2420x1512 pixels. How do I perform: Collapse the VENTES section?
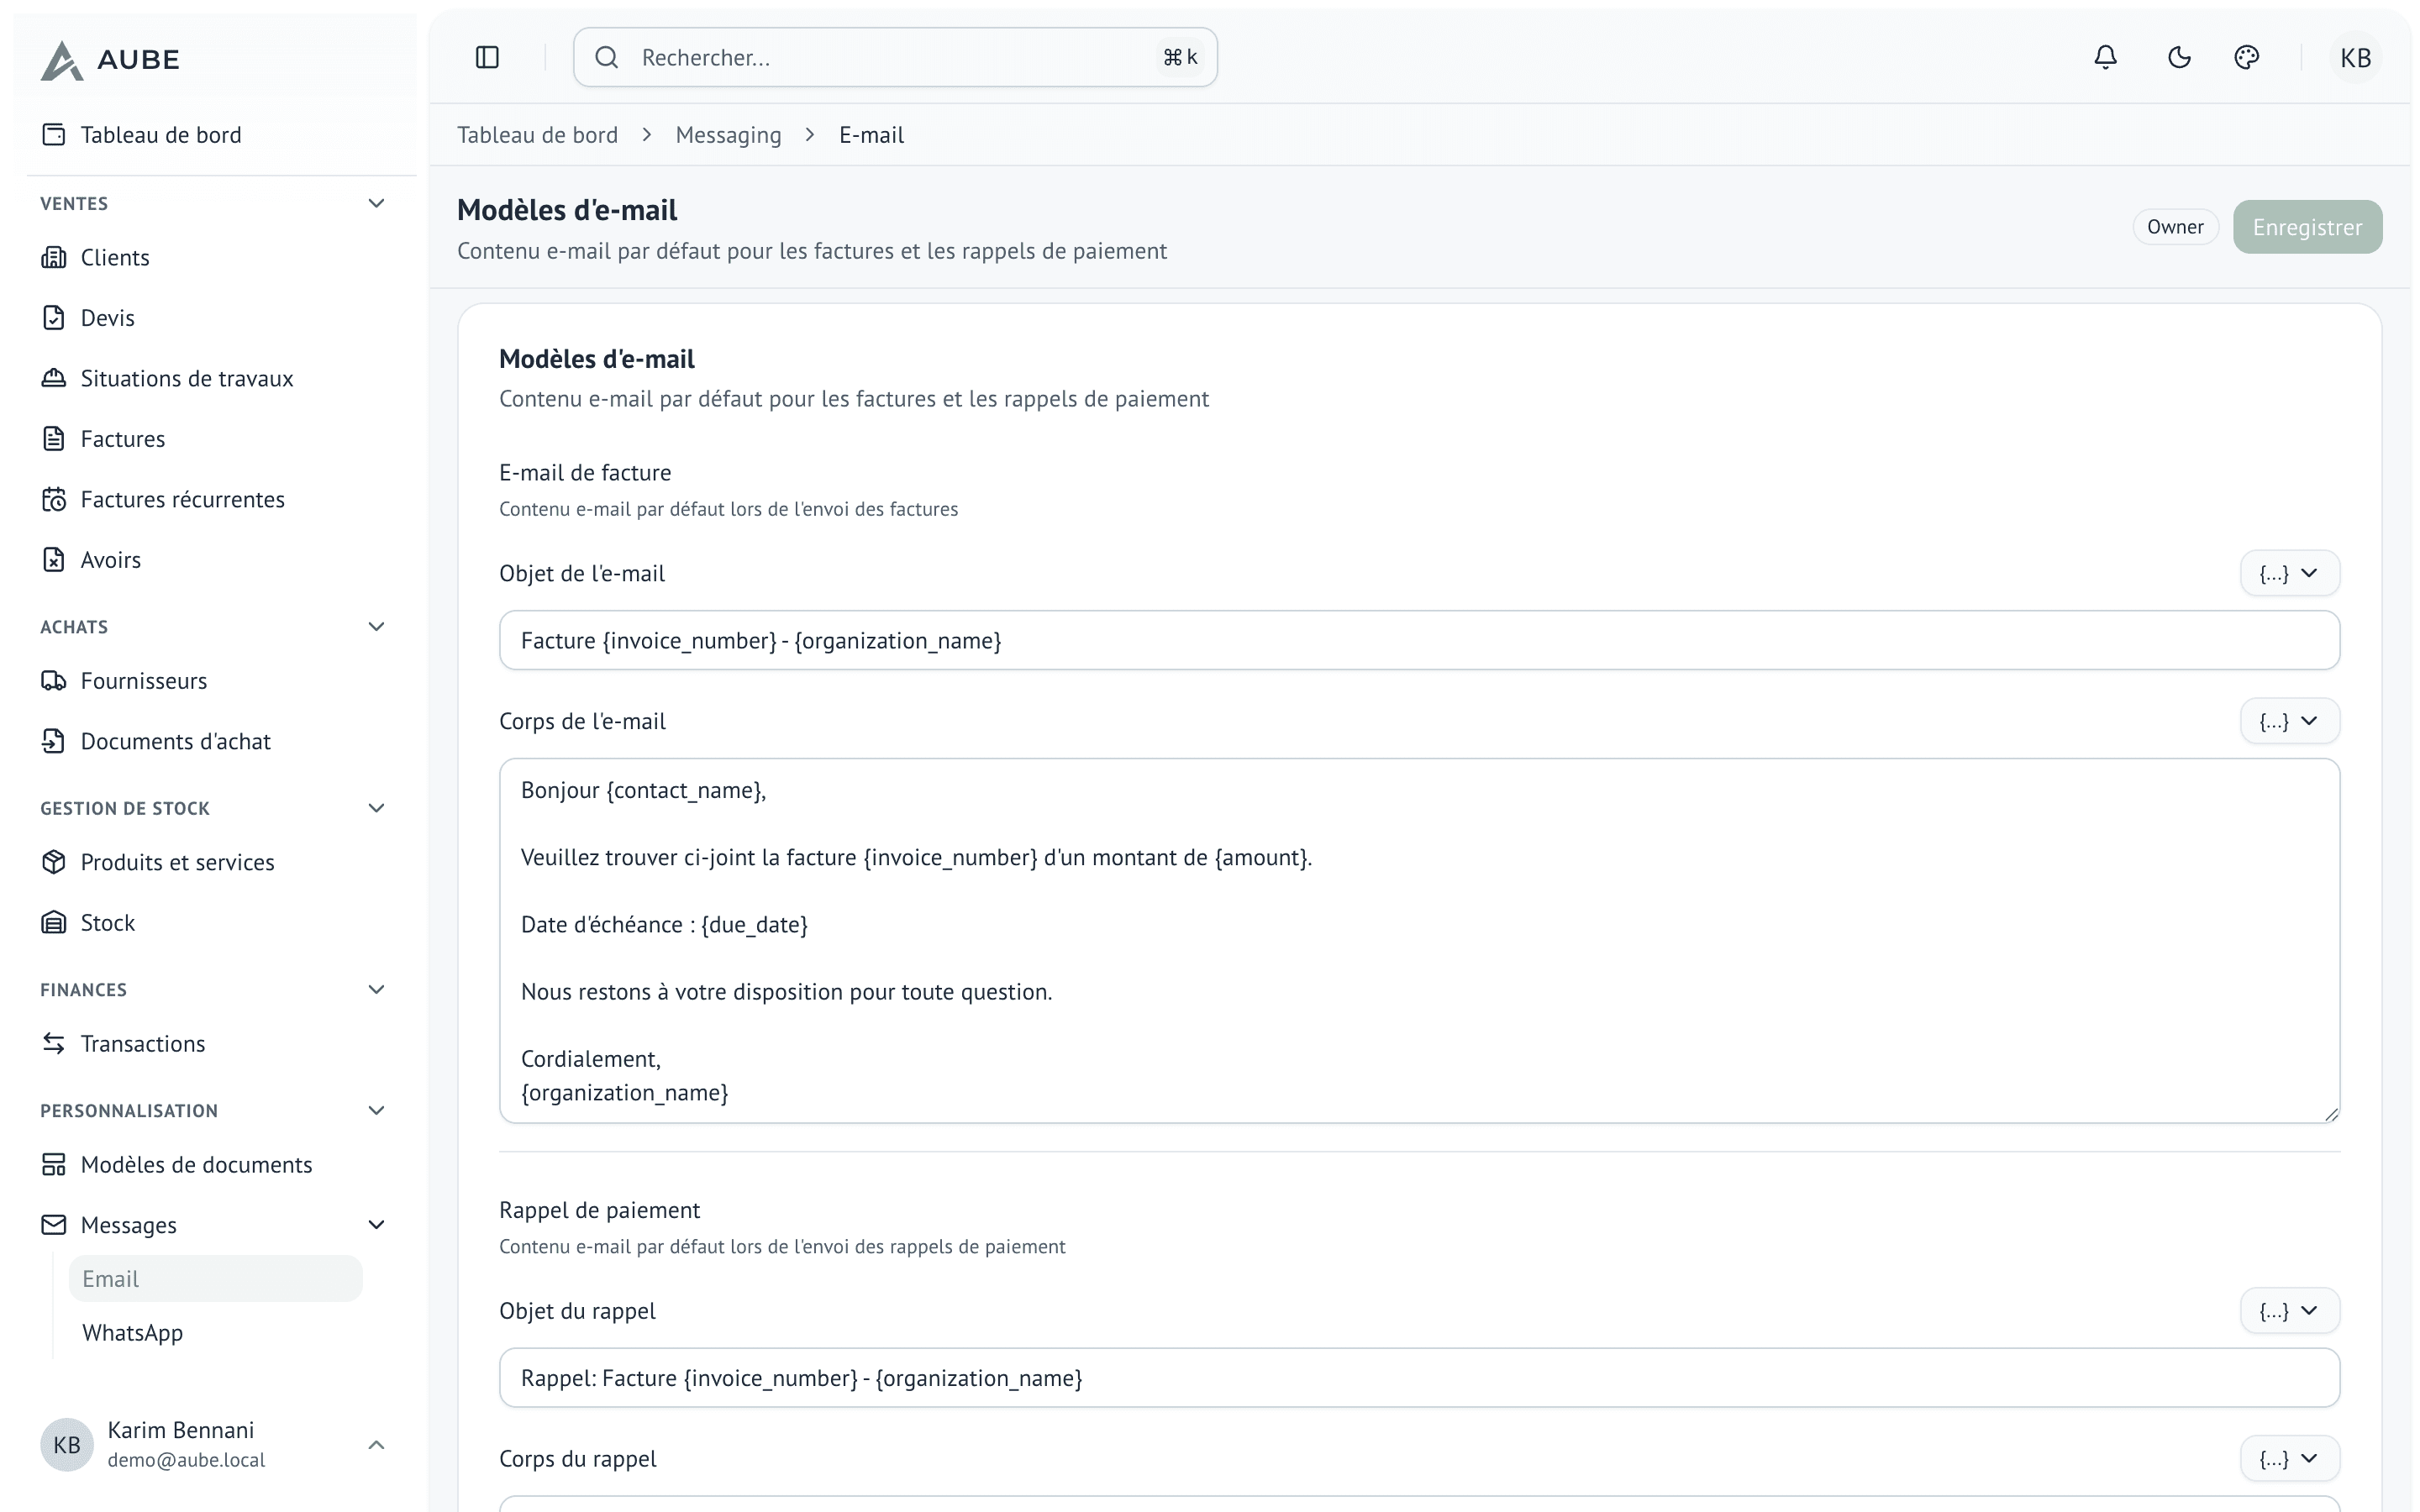coord(377,203)
